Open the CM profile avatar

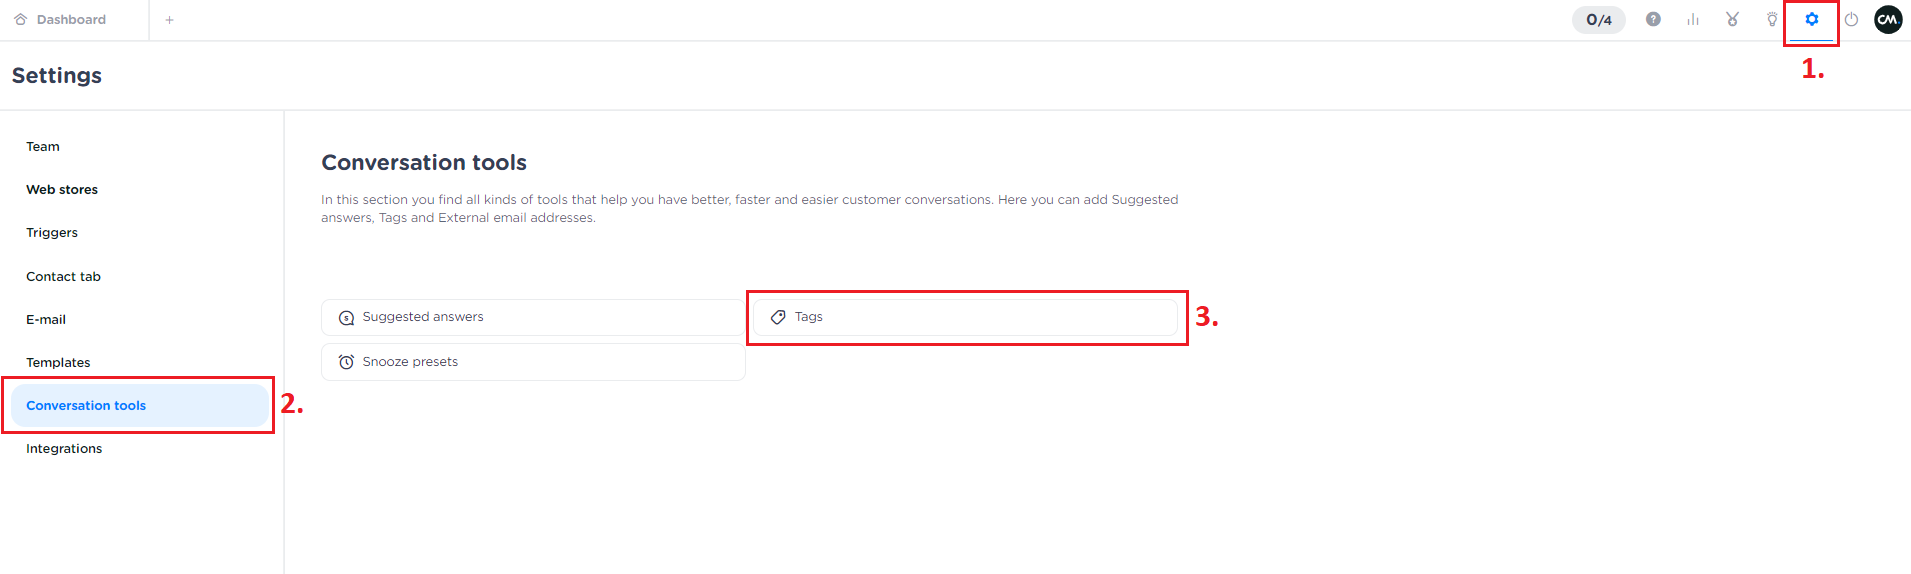[x=1887, y=20]
